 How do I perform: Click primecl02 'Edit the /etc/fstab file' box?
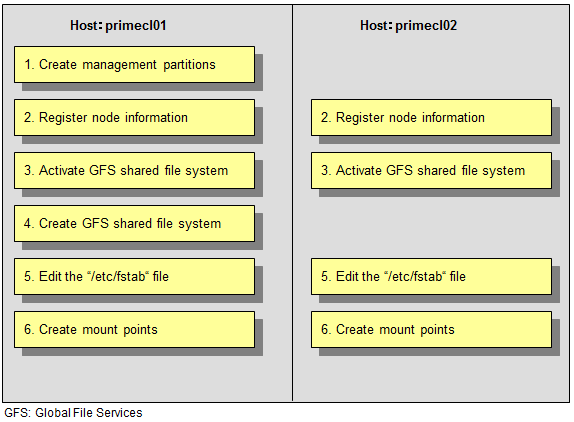click(431, 276)
